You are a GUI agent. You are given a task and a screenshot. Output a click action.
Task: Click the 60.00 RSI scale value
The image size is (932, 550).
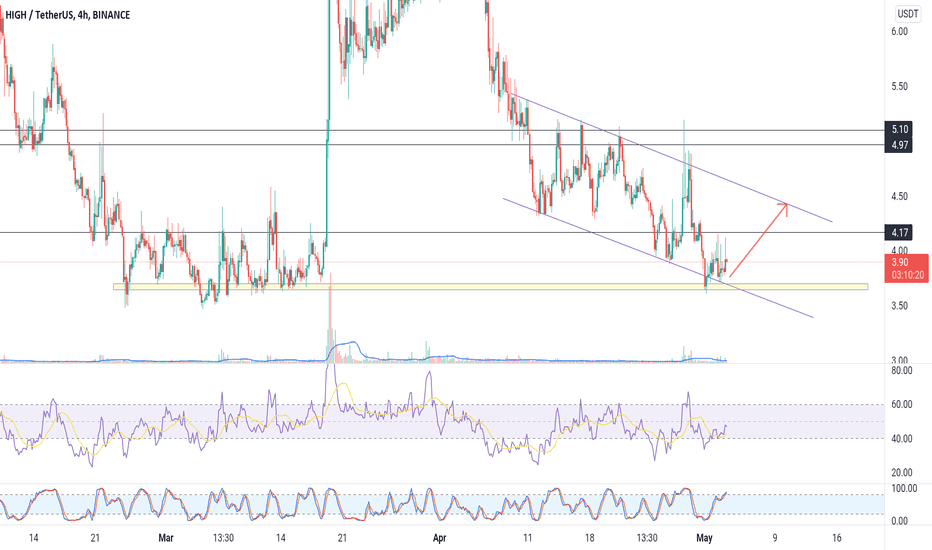pyautogui.click(x=902, y=404)
